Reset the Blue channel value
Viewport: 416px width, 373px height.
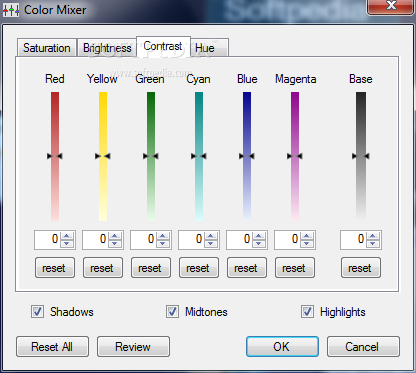coord(247,268)
